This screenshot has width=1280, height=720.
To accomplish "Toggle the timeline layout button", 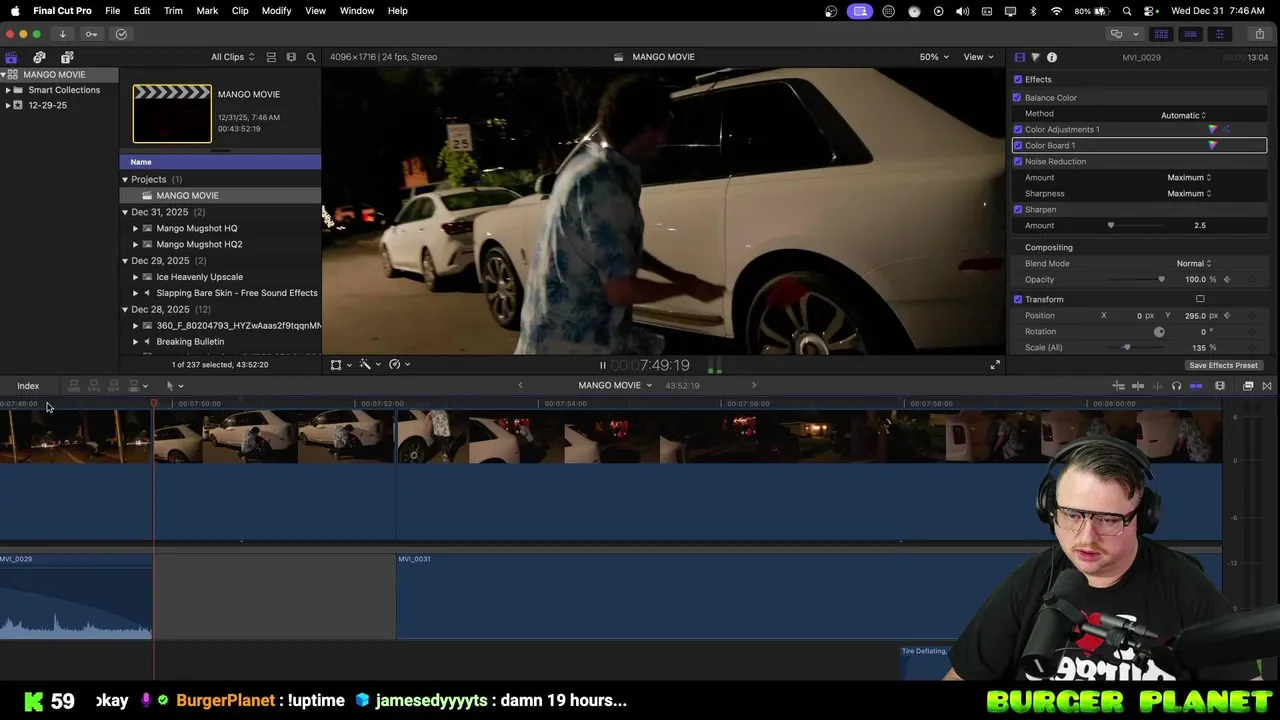I will pyautogui.click(x=1190, y=34).
